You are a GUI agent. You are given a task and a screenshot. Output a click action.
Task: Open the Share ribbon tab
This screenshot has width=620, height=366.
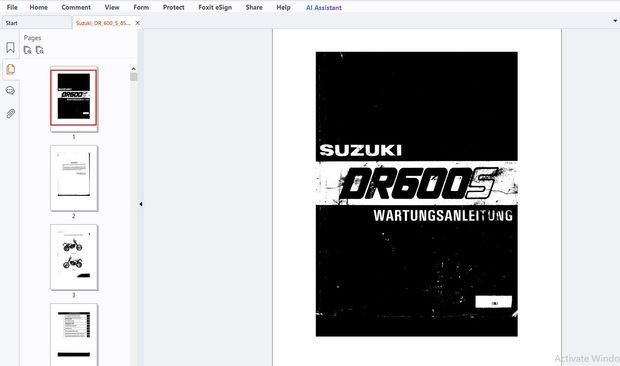click(x=254, y=7)
